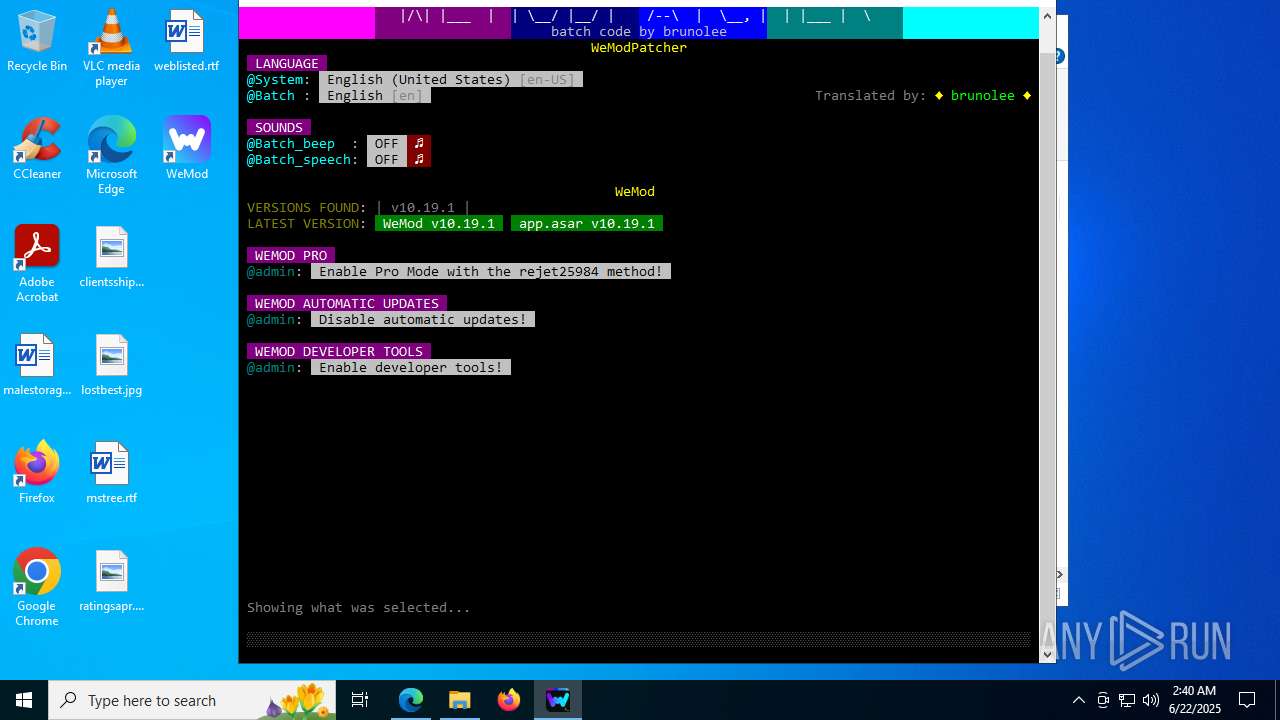Click WEMOD DEVELOPER TOOLS header
Image resolution: width=1280 pixels, height=720 pixels.
pos(339,351)
